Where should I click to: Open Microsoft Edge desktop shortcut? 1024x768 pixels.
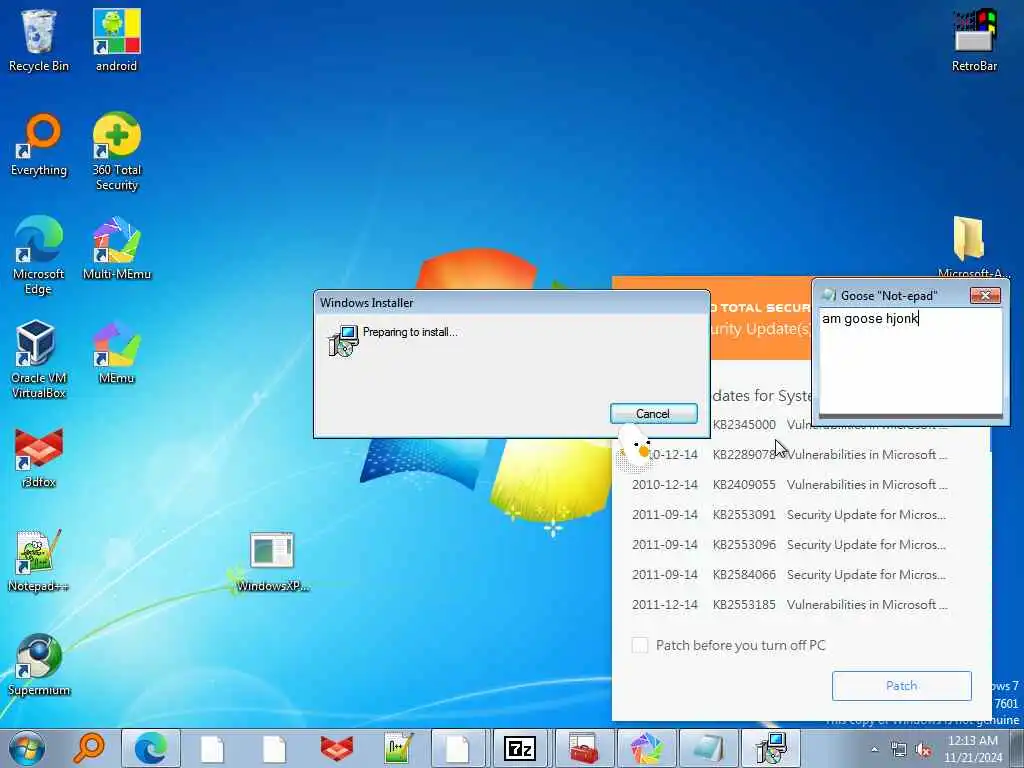pyautogui.click(x=39, y=255)
